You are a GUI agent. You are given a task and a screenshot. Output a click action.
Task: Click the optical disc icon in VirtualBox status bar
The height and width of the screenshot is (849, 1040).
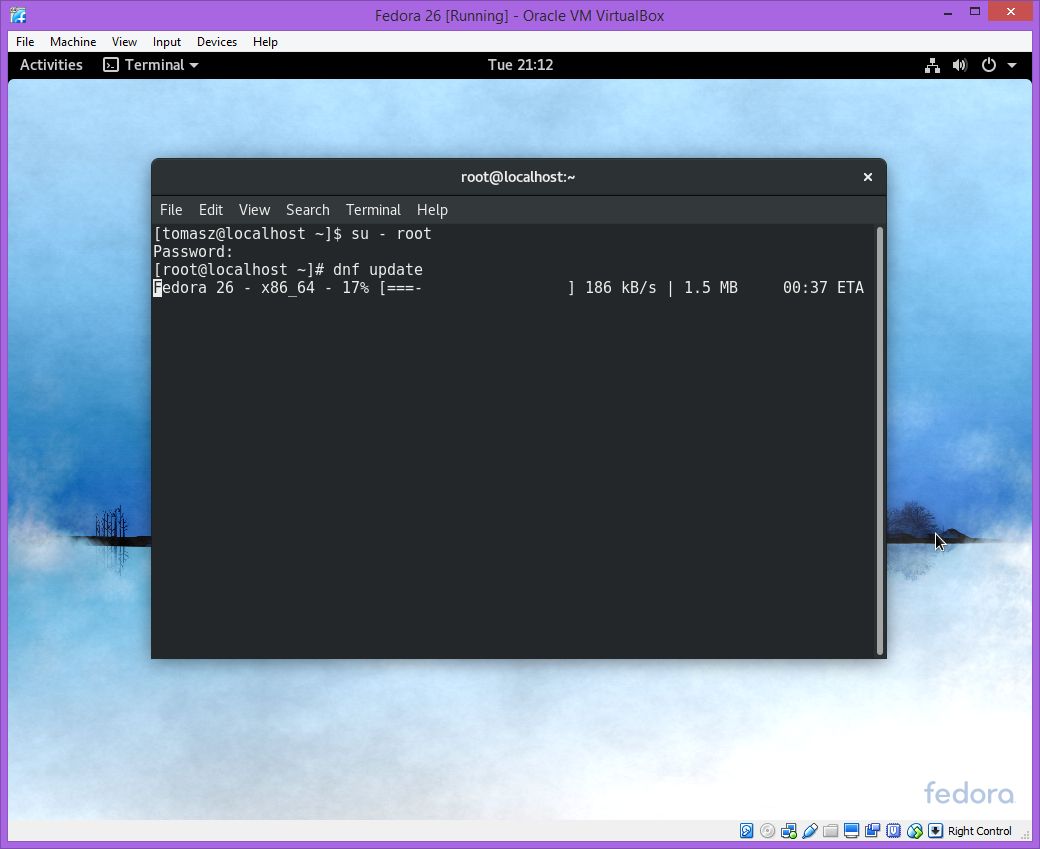pos(767,830)
